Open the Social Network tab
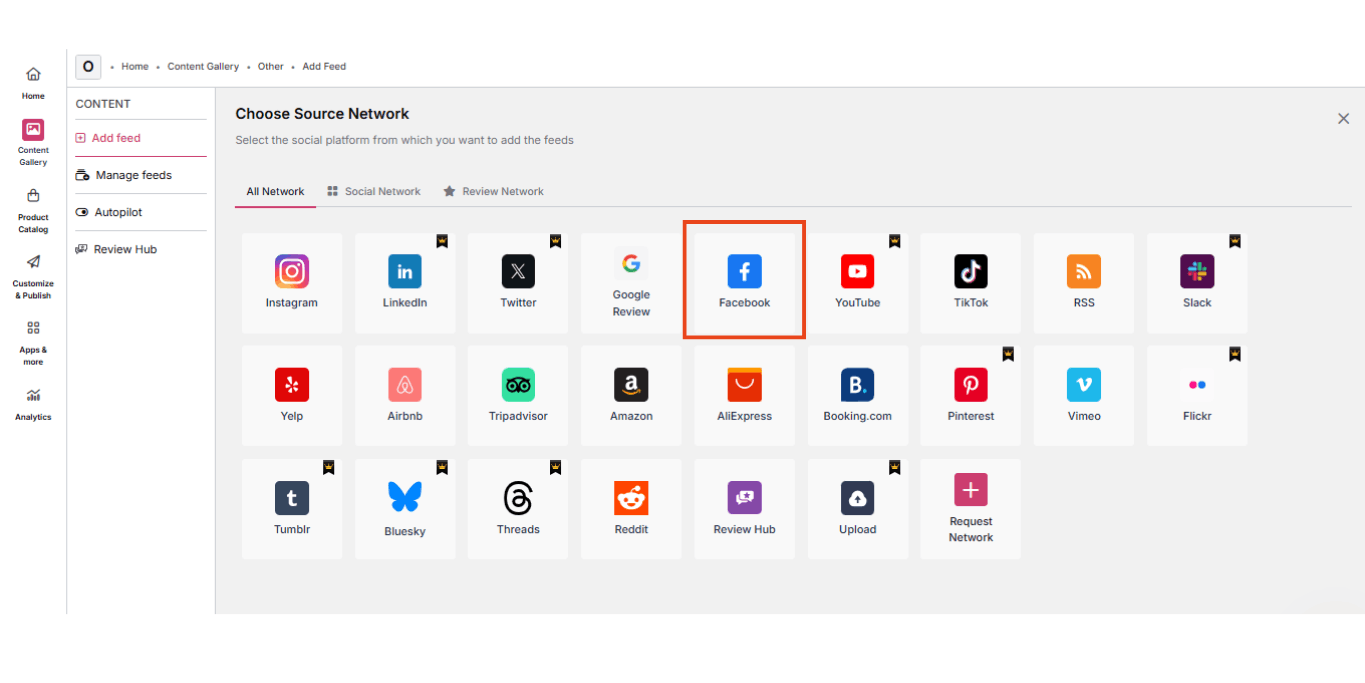 coord(374,191)
